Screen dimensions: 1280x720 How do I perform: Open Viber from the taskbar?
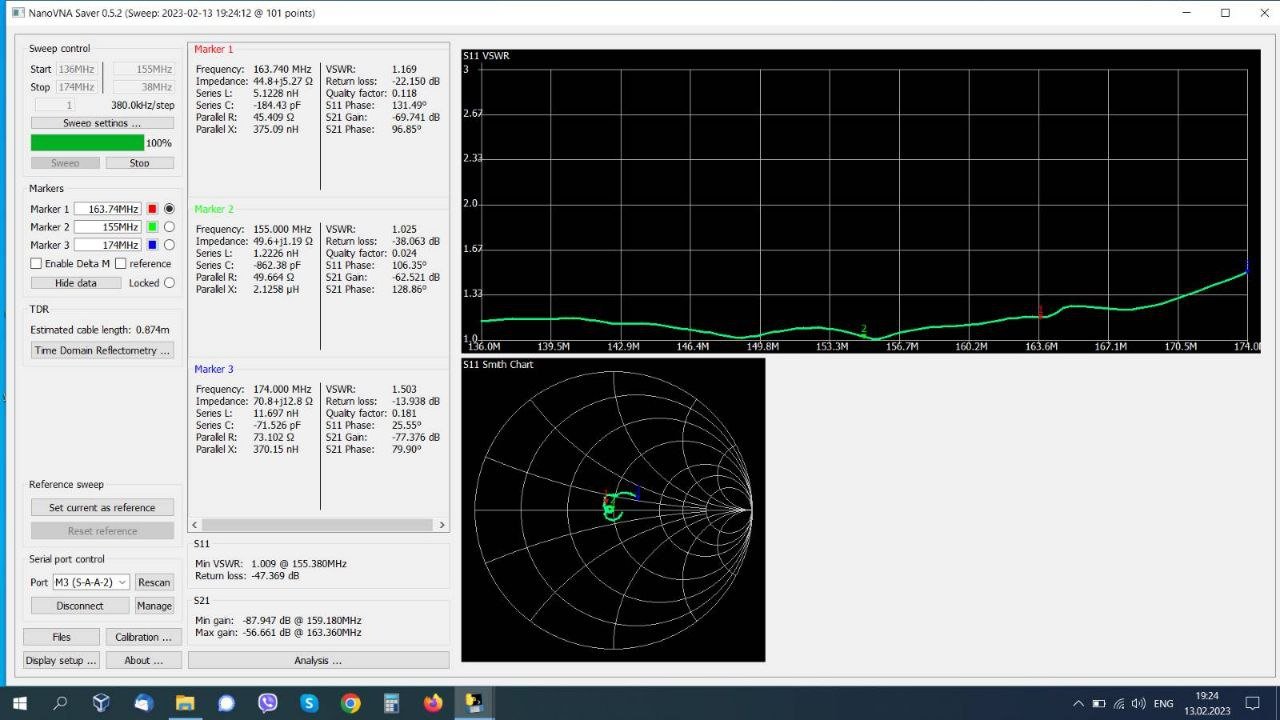click(x=268, y=703)
